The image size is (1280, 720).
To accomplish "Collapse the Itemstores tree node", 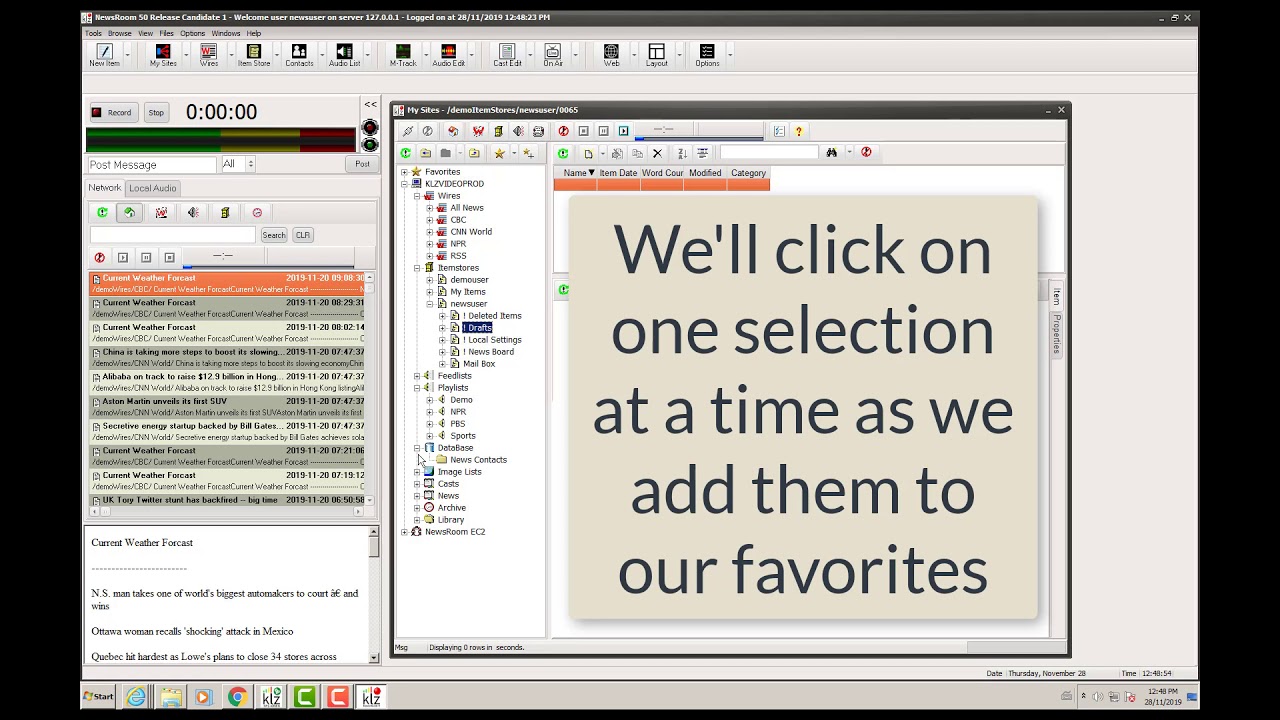I will tap(418, 268).
